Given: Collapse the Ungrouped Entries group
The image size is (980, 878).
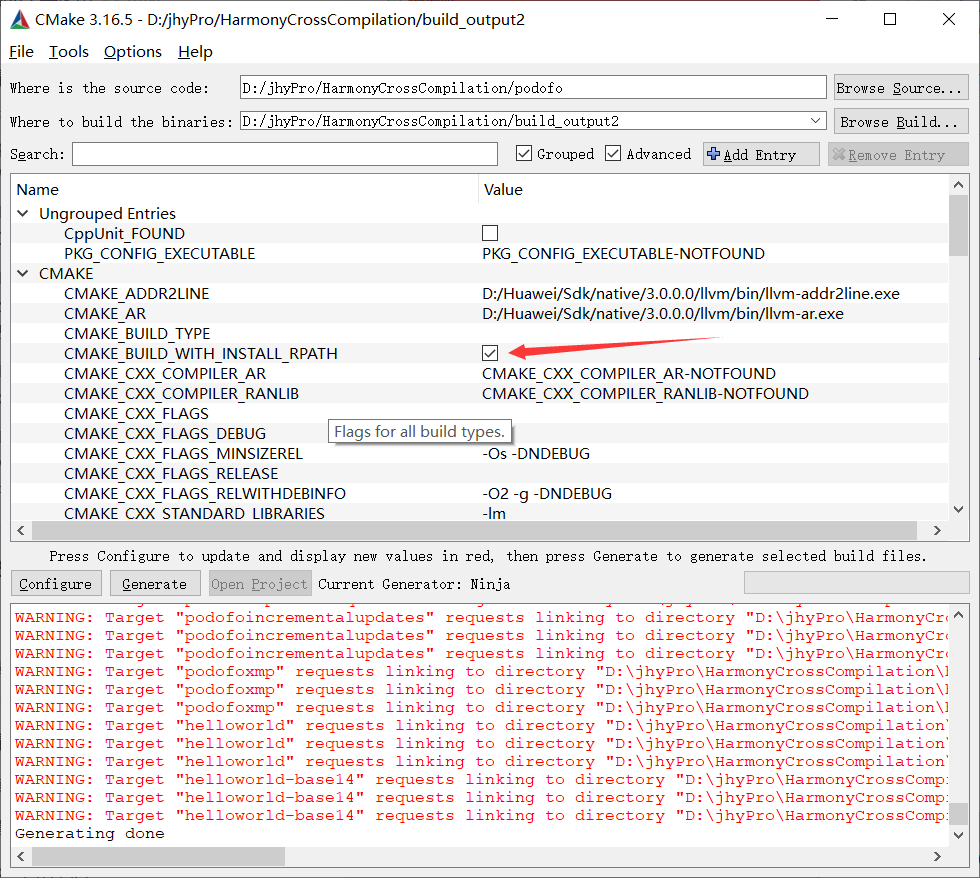Looking at the screenshot, I should (22, 213).
